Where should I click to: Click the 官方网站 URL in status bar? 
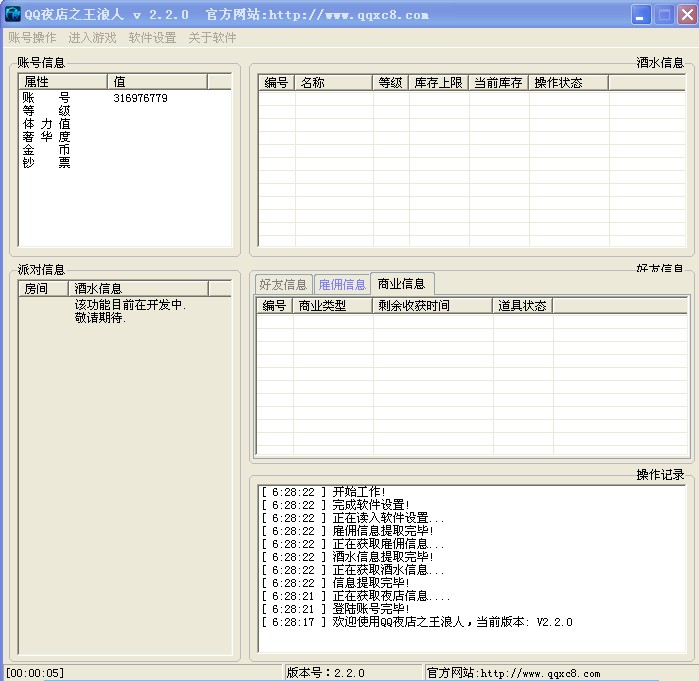coord(514,673)
